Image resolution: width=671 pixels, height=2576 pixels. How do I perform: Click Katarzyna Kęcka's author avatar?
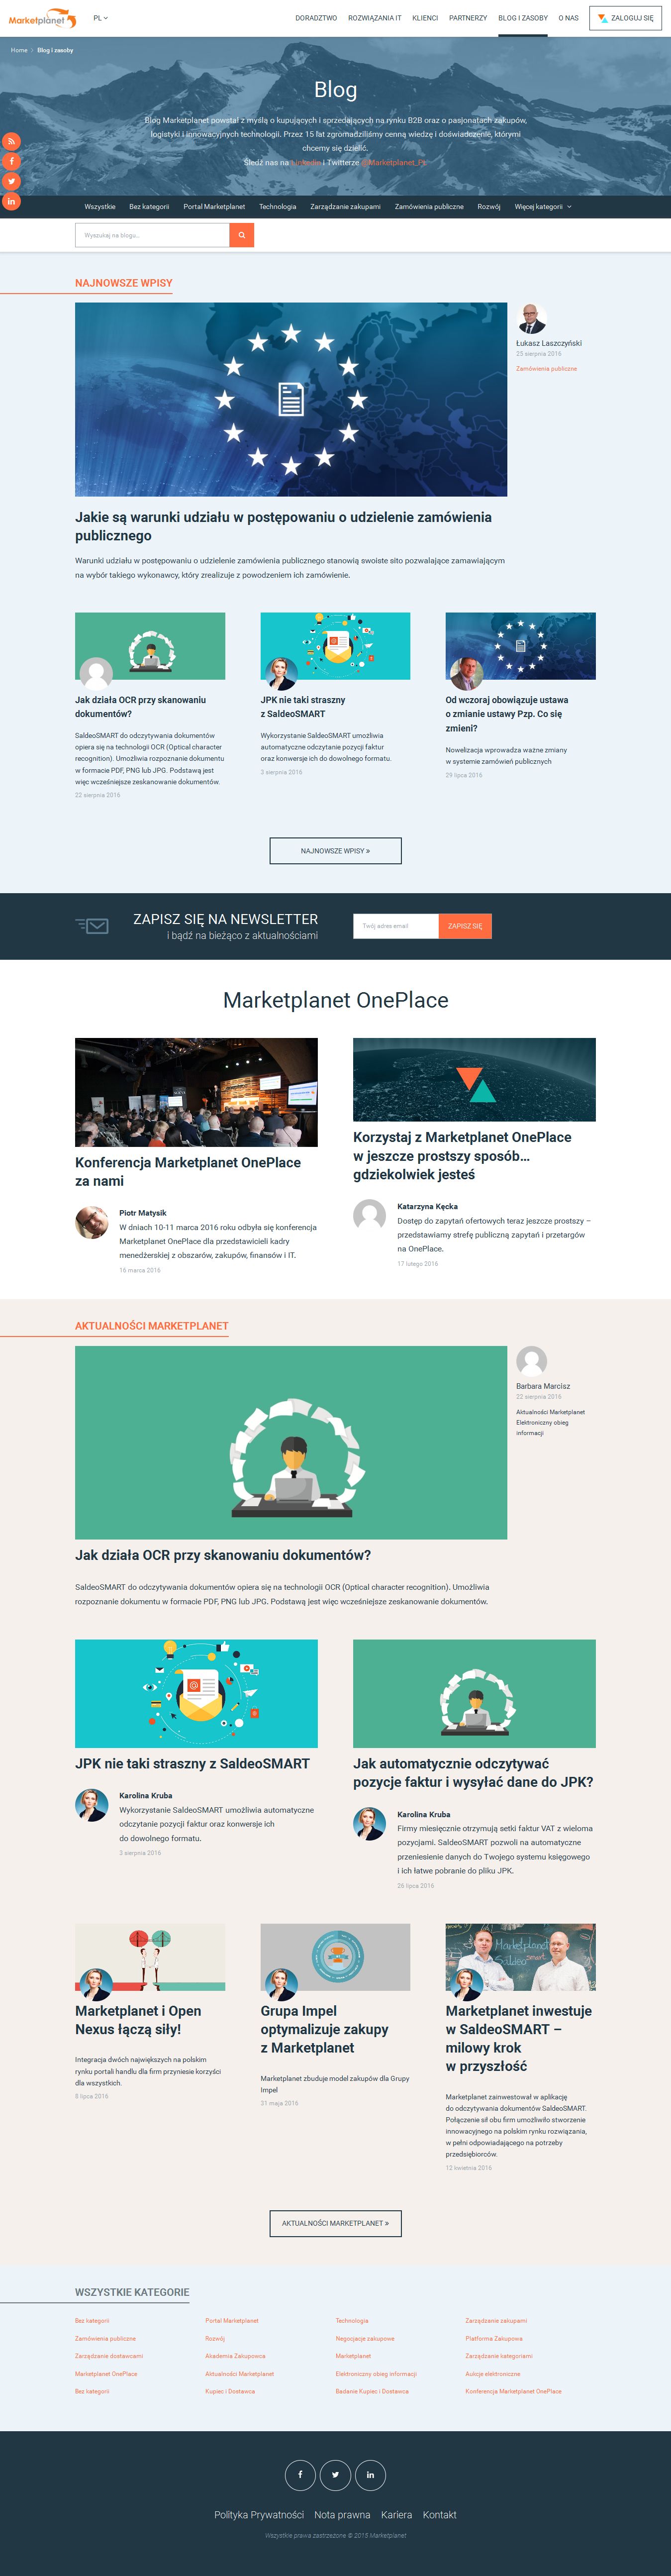[x=370, y=1216]
